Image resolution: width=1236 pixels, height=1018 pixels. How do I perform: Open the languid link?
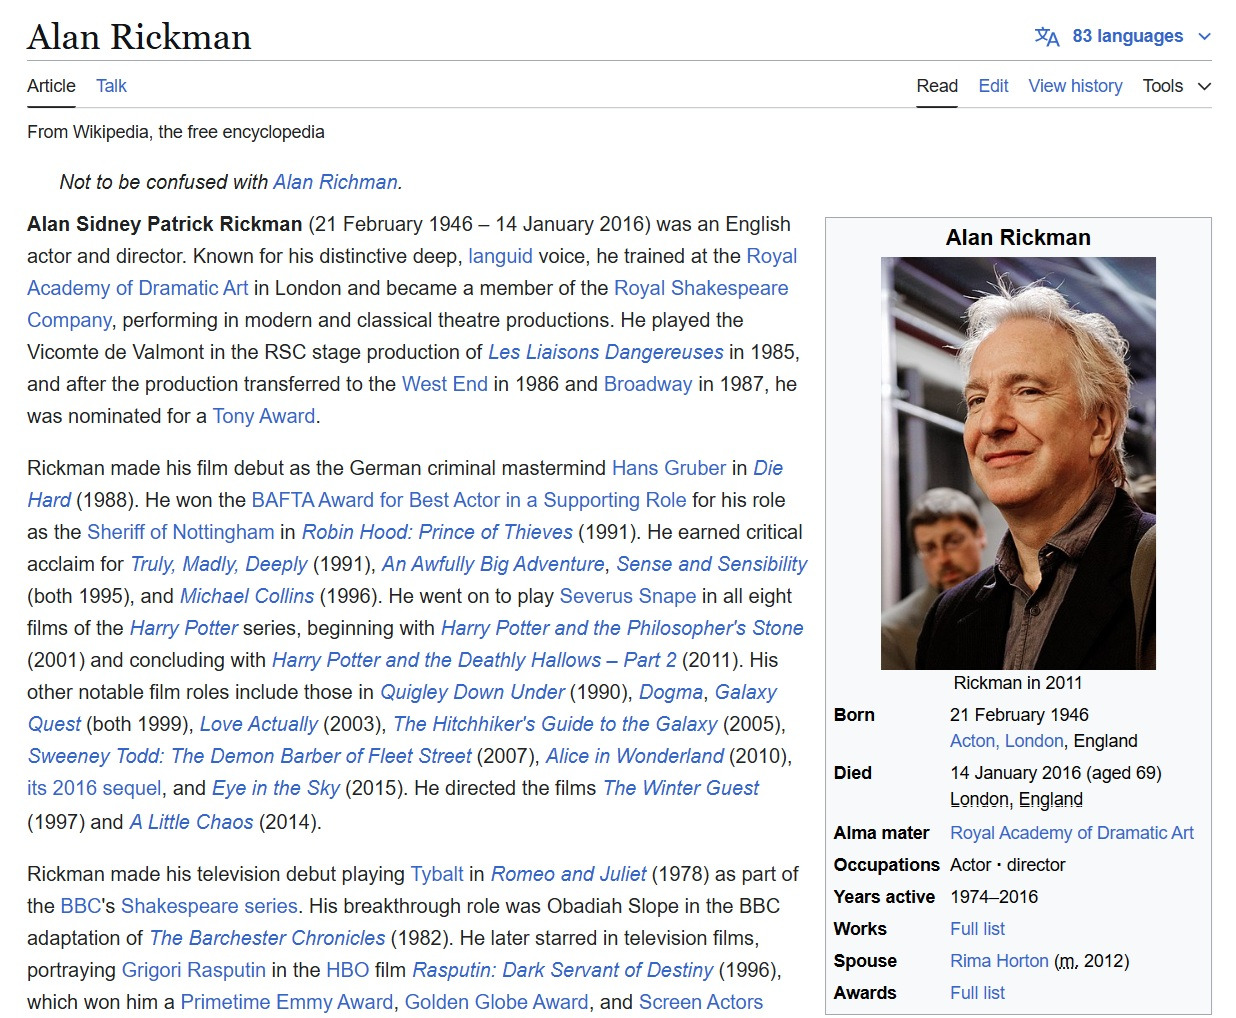(x=500, y=256)
